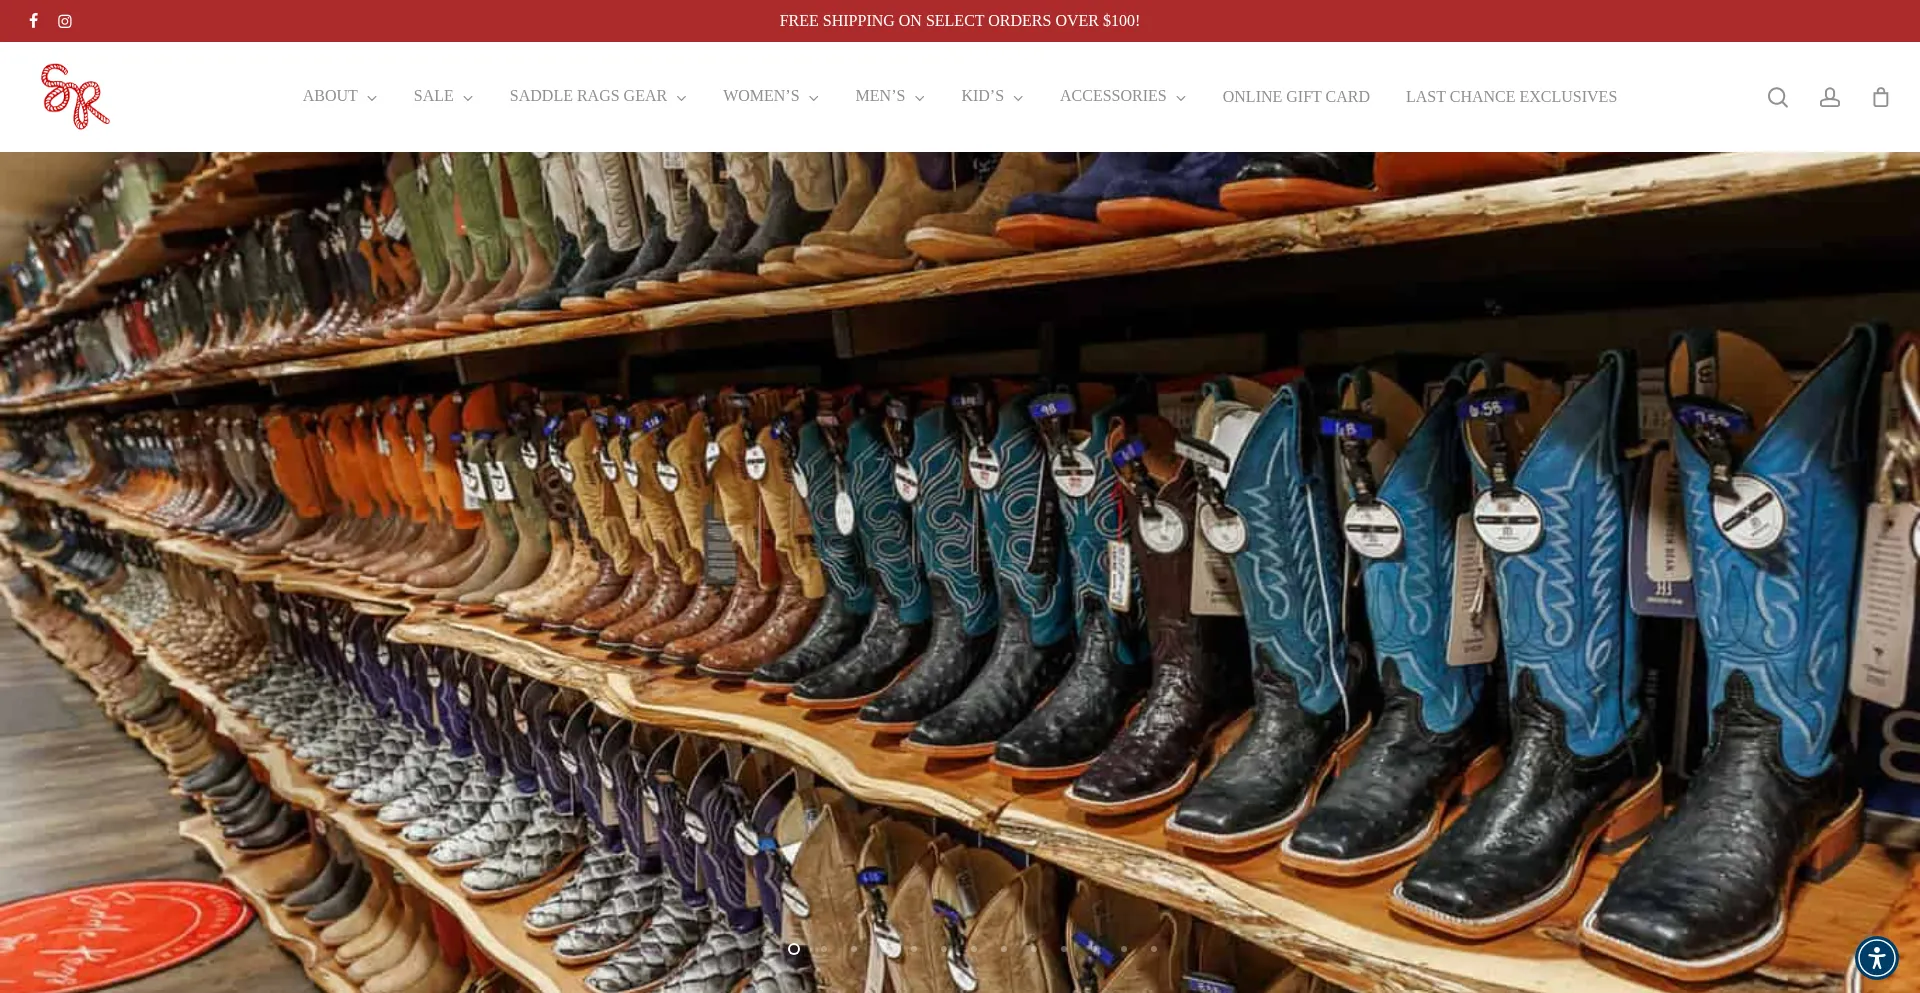Expand the SADDLE RAGS GEAR chevron
The width and height of the screenshot is (1920, 993).
[681, 98]
